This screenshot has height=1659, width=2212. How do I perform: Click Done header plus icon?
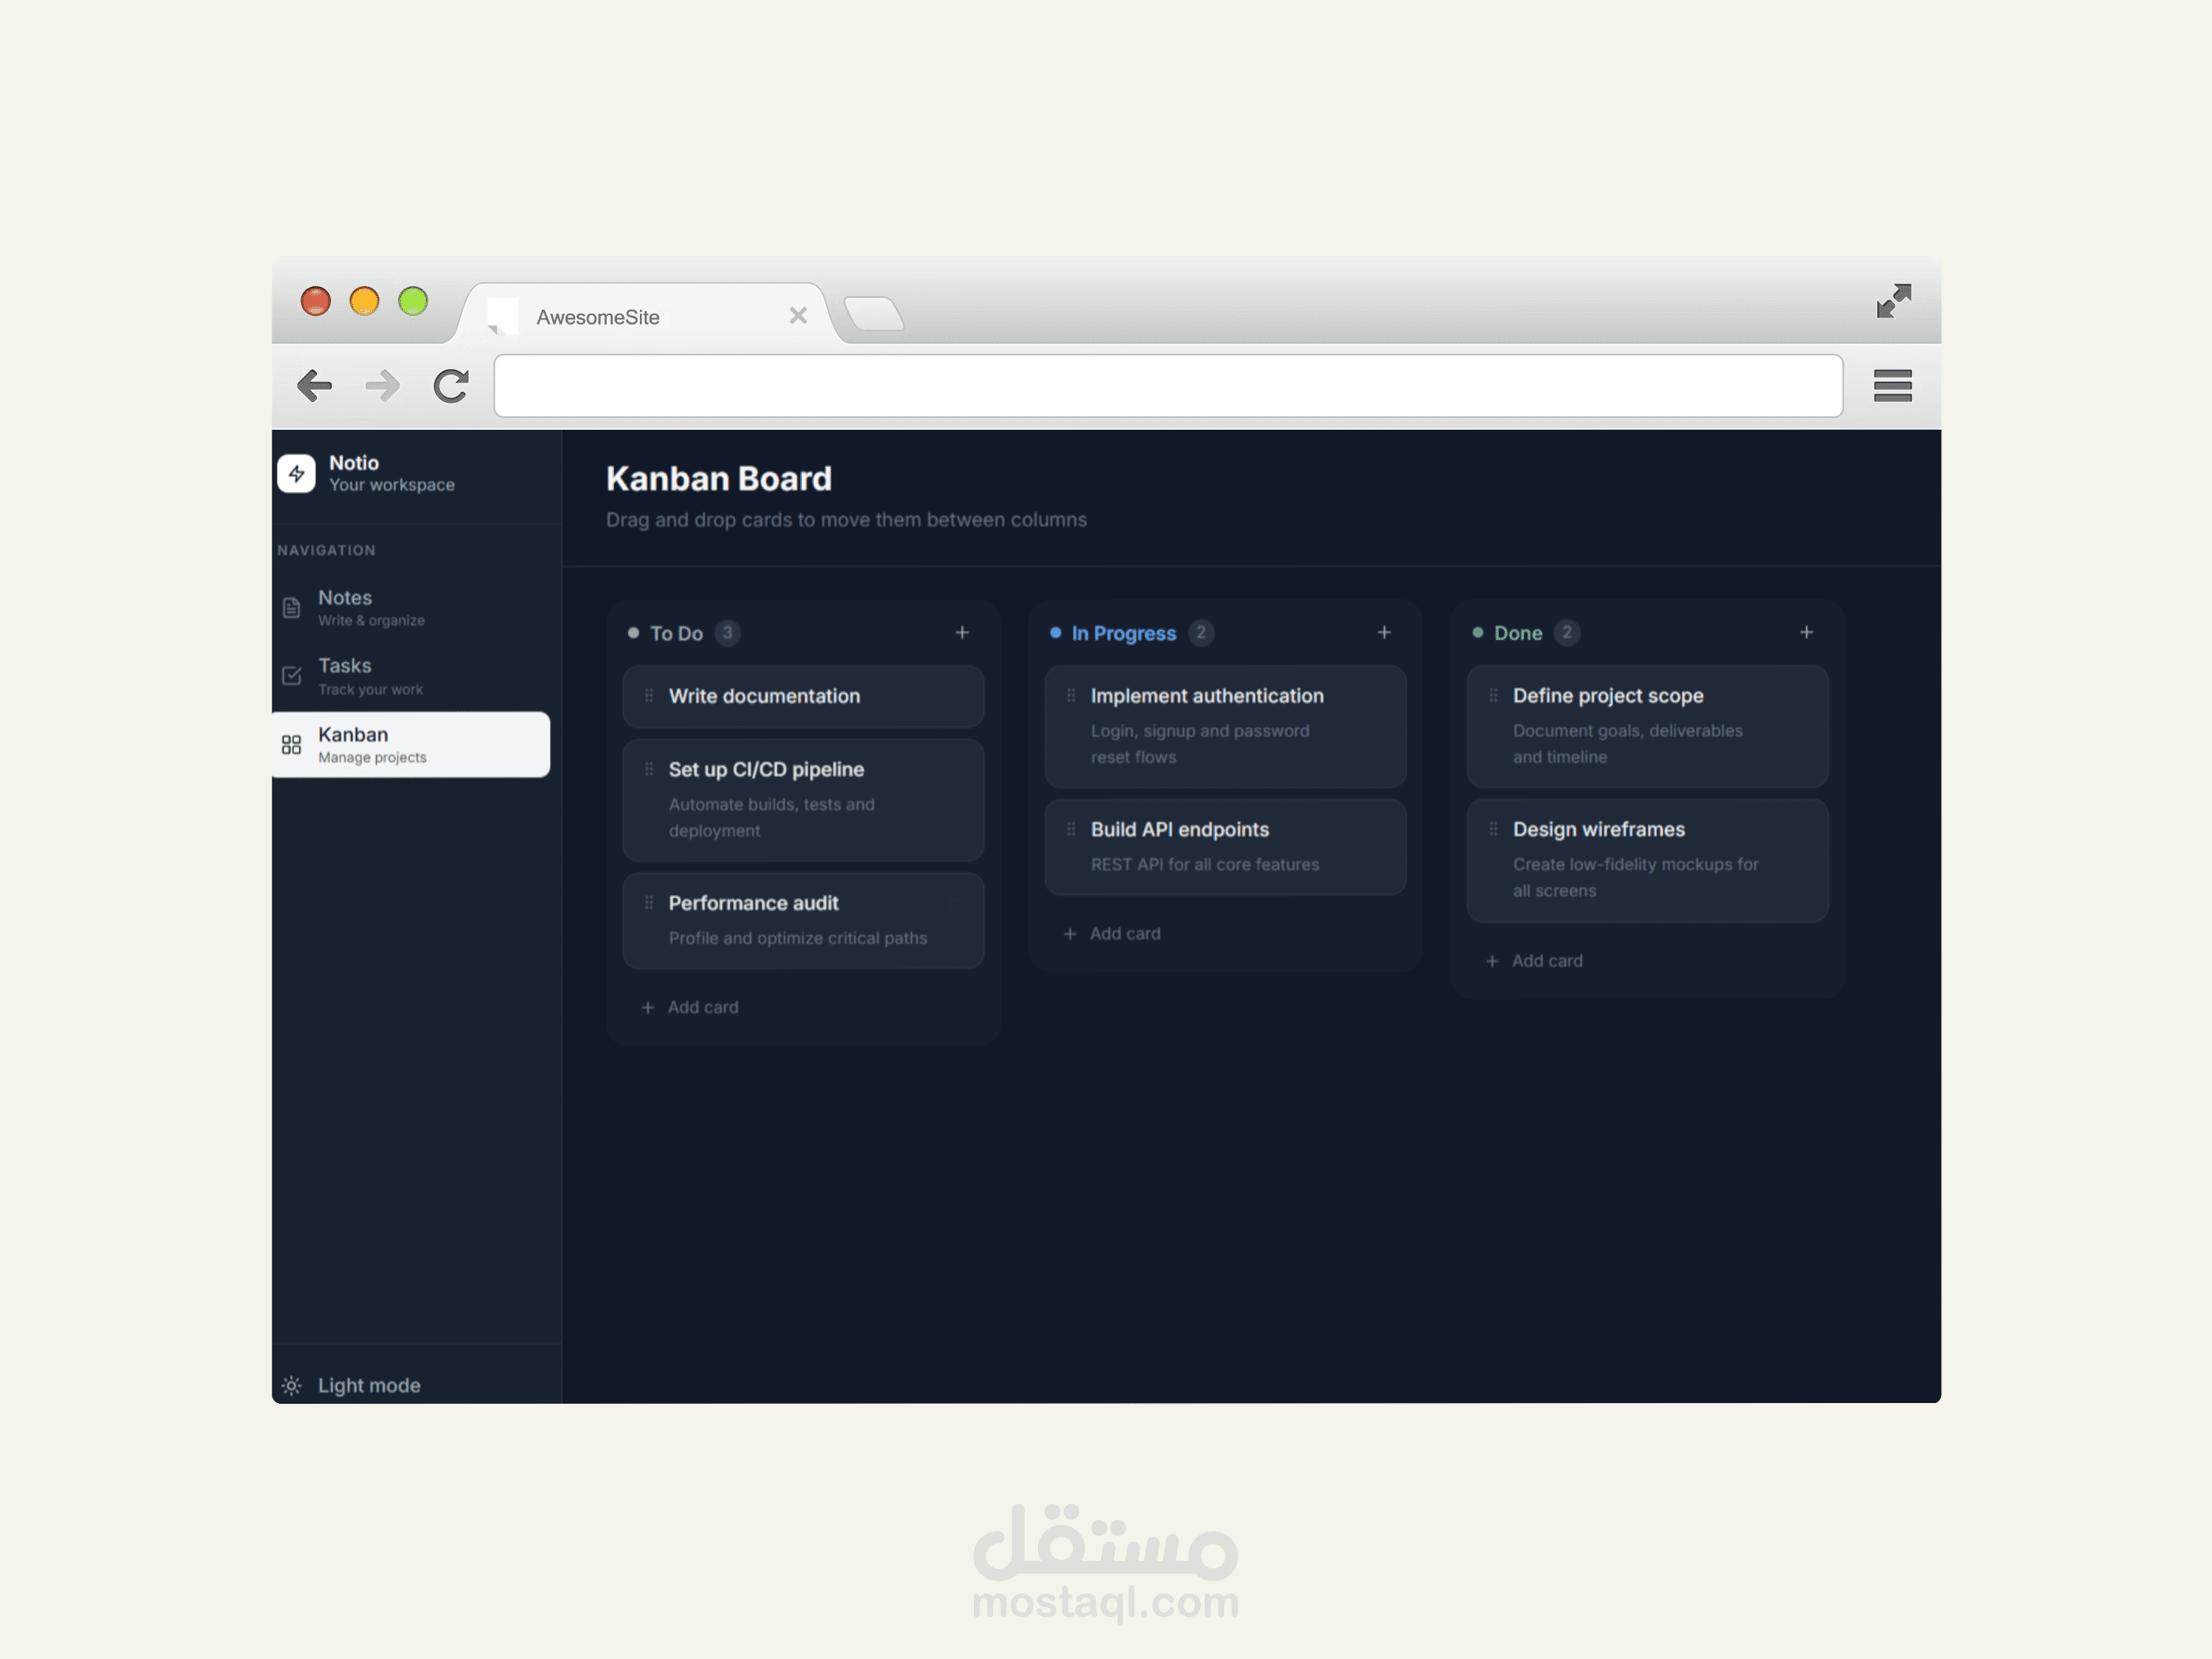(x=1806, y=633)
